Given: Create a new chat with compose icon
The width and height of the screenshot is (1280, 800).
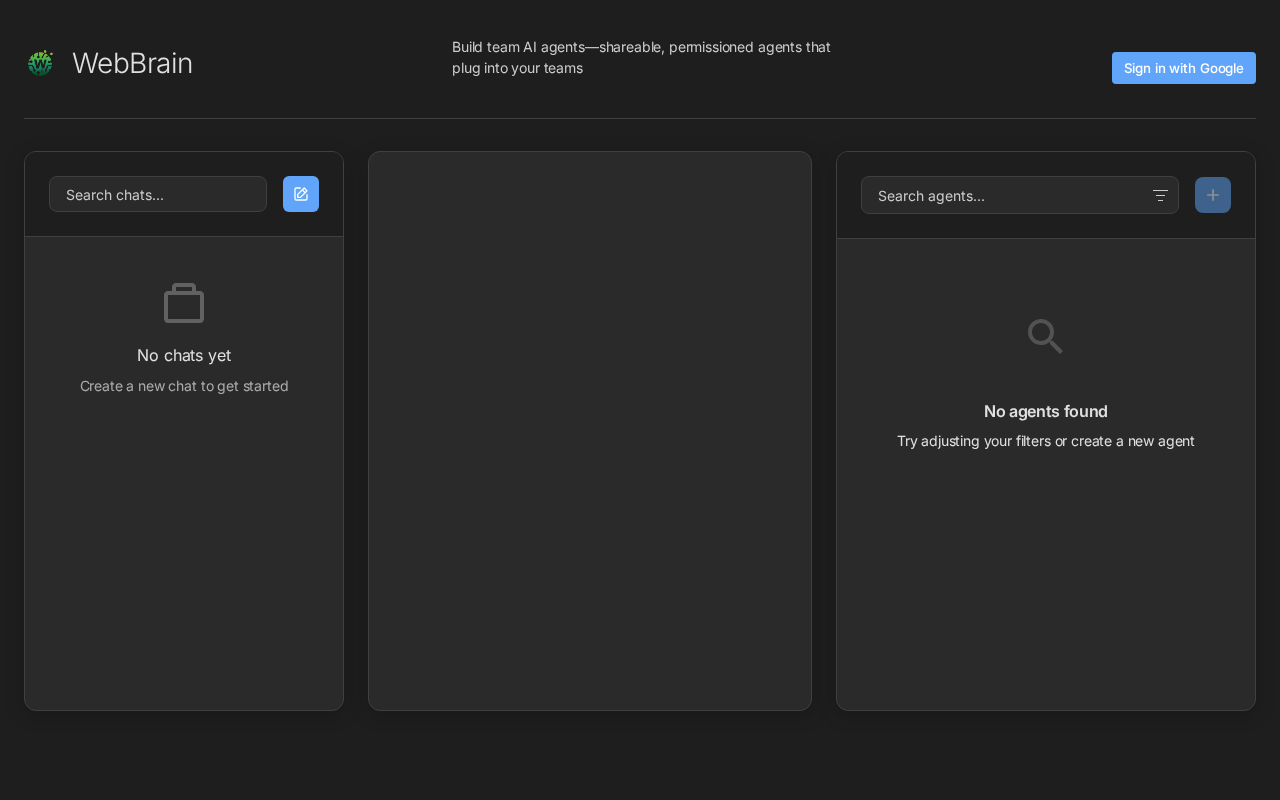Looking at the screenshot, I should coord(301,194).
